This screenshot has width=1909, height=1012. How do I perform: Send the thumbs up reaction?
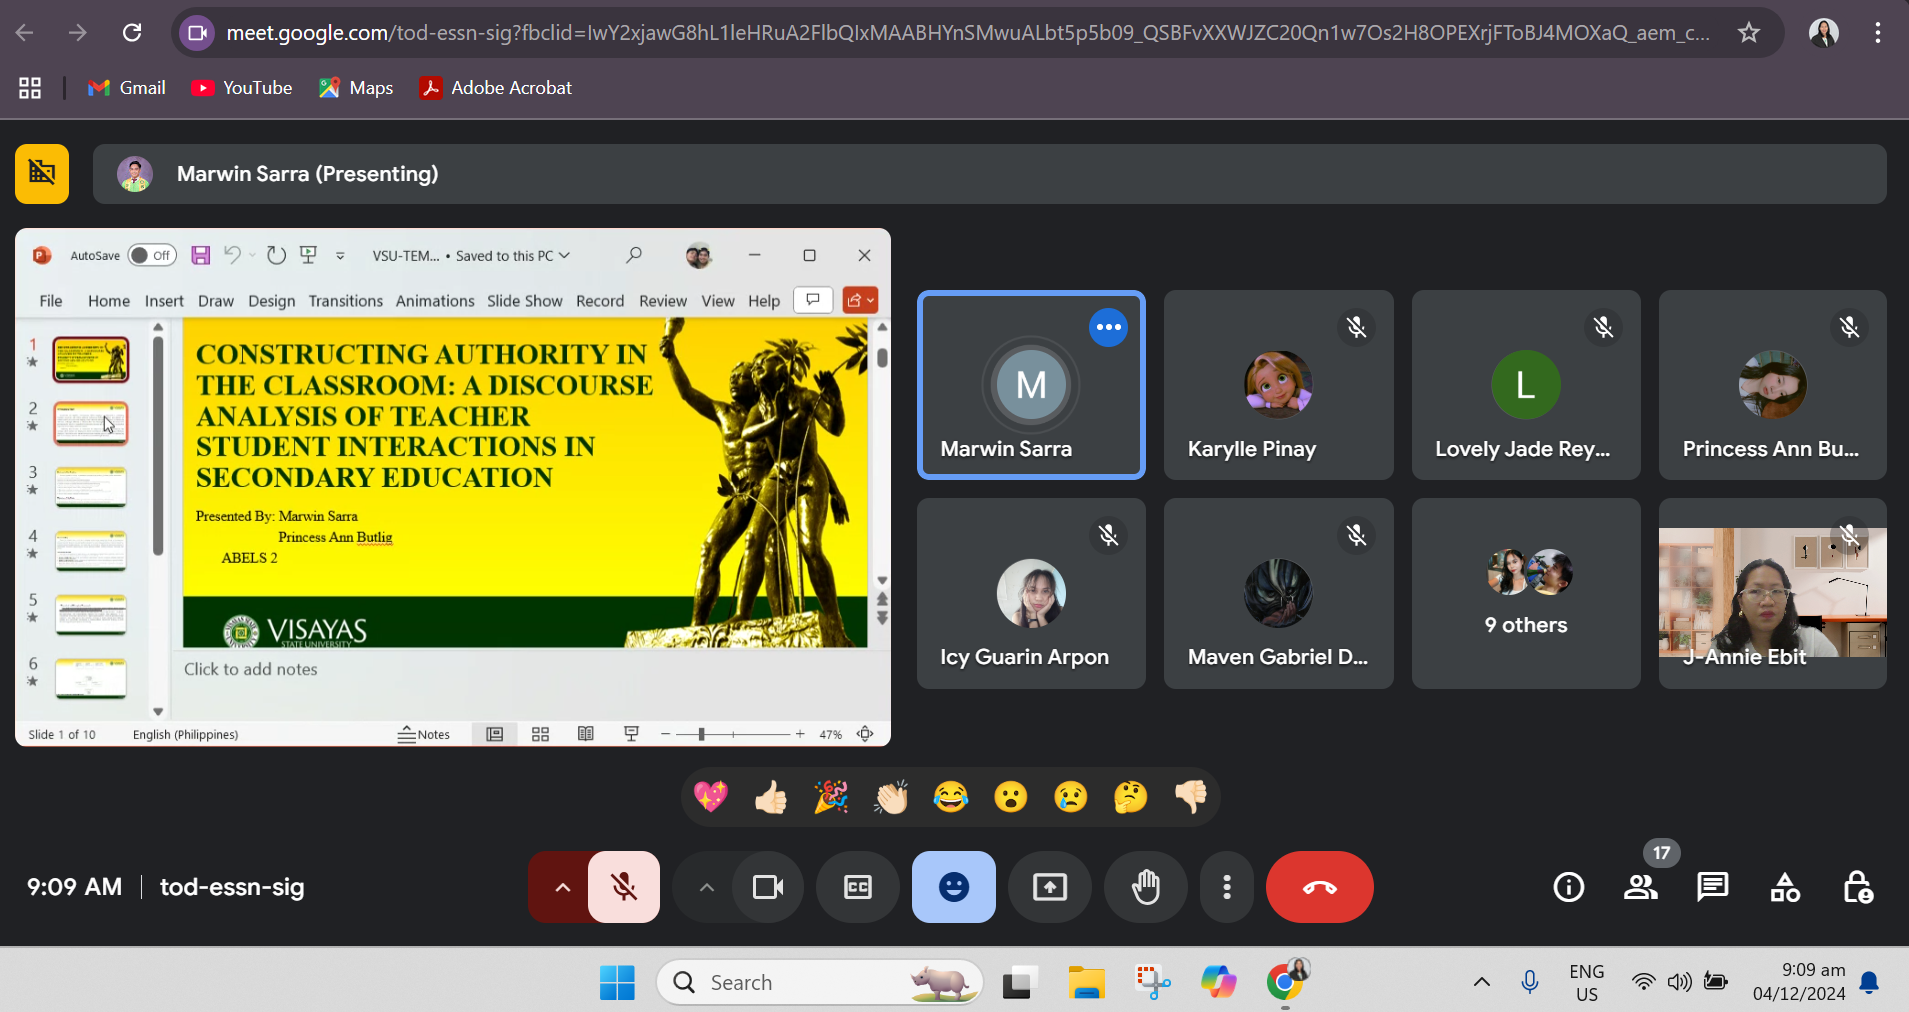point(771,797)
